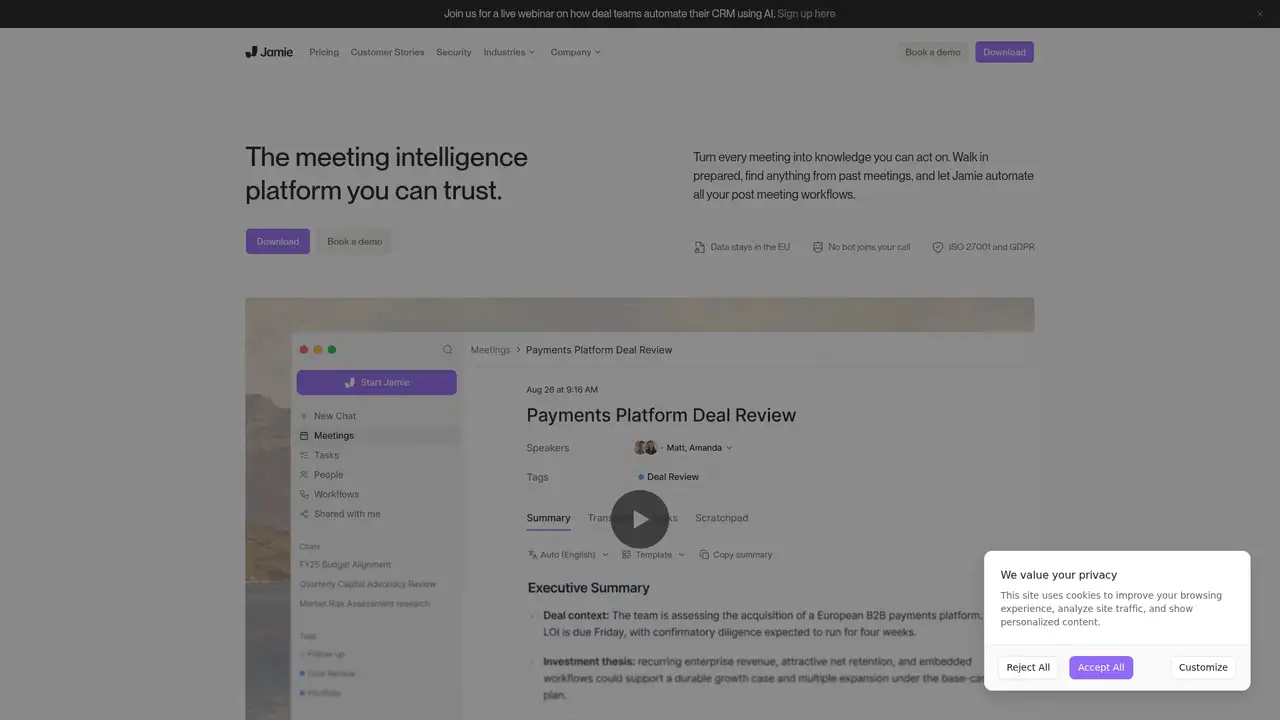Expand the Industries nav menu
Viewport: 1280px width, 720px height.
pyautogui.click(x=509, y=52)
